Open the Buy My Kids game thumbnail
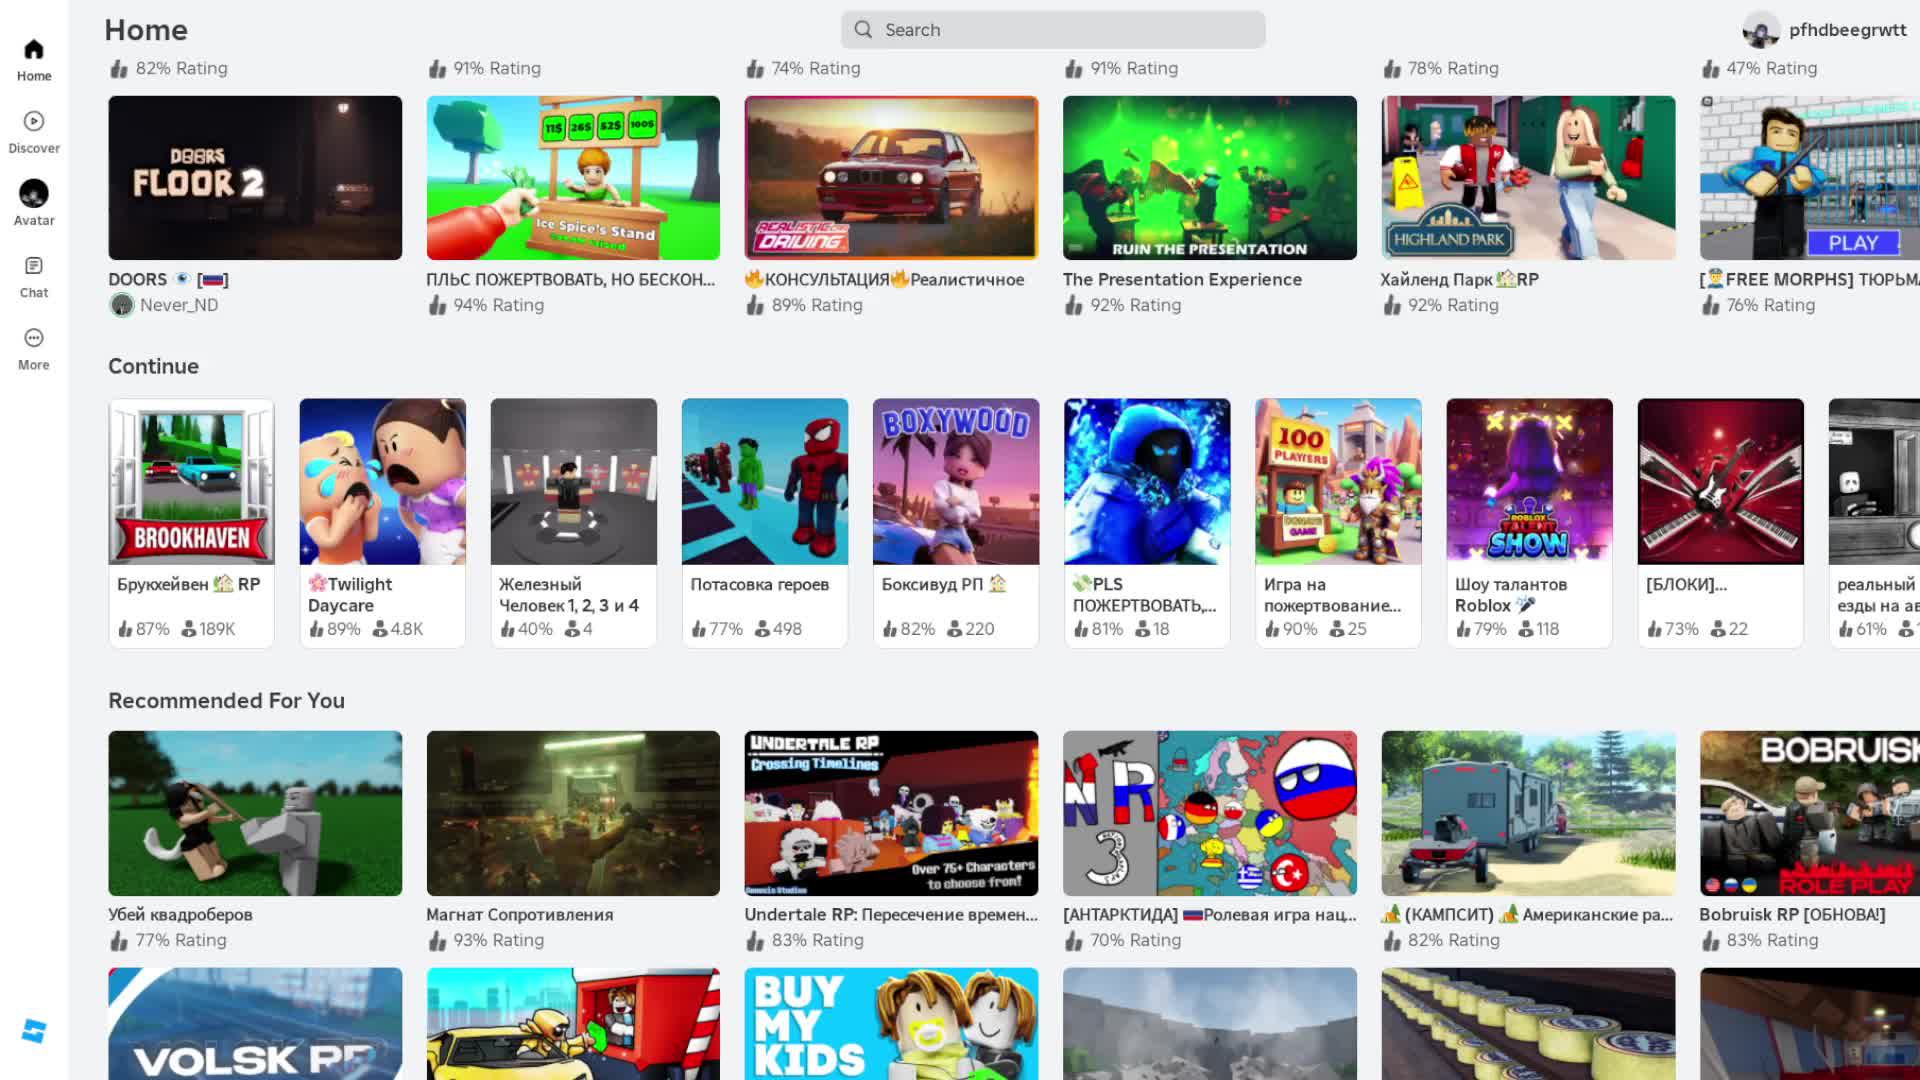1920x1080 pixels. click(x=891, y=1023)
